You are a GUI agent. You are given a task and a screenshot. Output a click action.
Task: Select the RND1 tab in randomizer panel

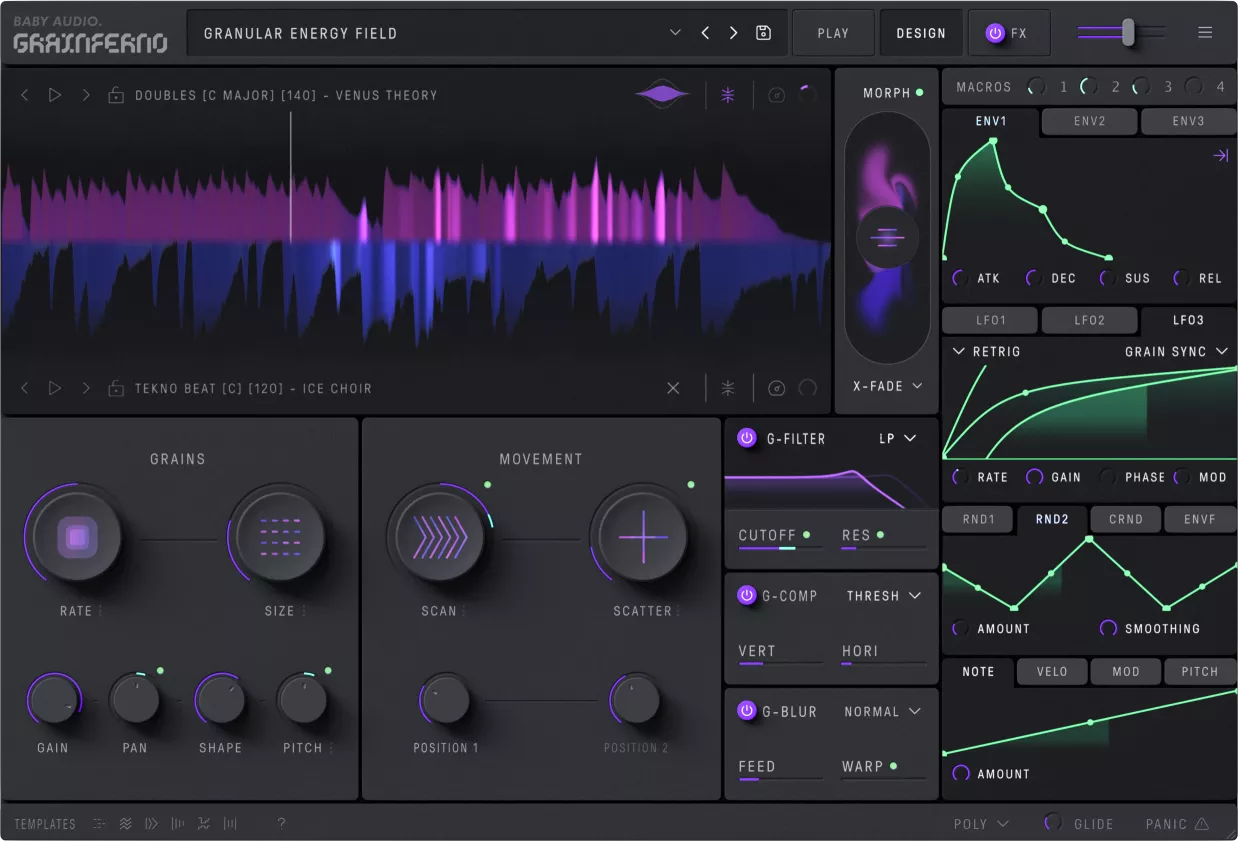click(x=977, y=519)
